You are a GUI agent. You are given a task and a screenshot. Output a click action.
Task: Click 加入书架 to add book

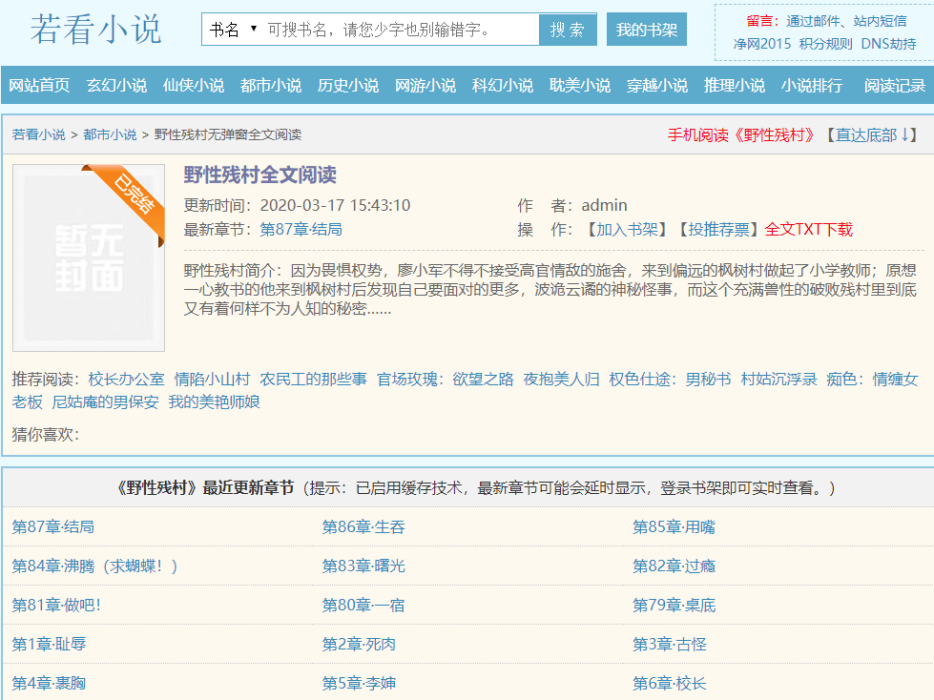pyautogui.click(x=627, y=229)
